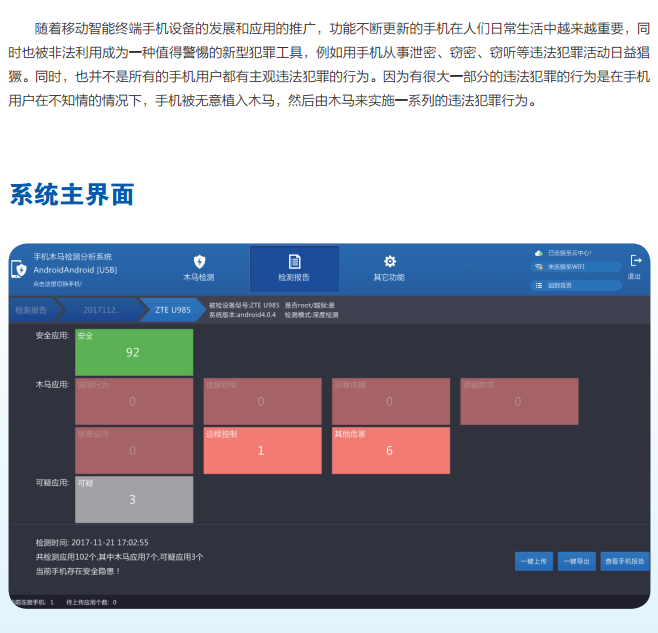Open the green 安全 tile showing 92
Image resolution: width=658 pixels, height=633 pixels.
pos(133,352)
